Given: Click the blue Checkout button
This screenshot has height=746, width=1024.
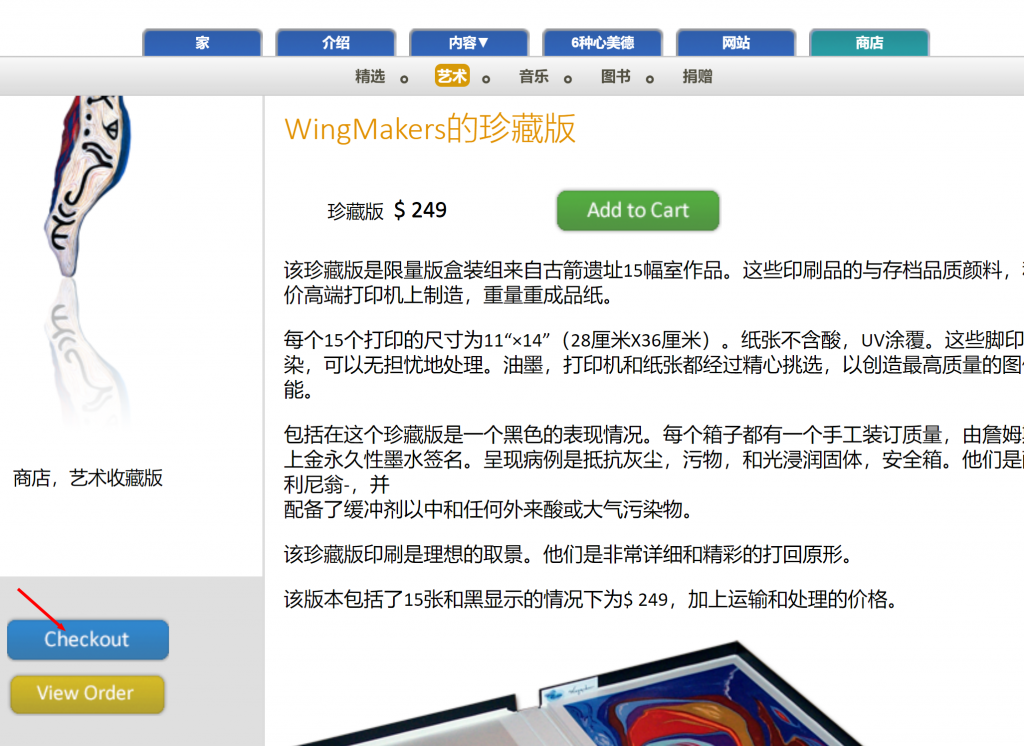Looking at the screenshot, I should pos(88,640).
